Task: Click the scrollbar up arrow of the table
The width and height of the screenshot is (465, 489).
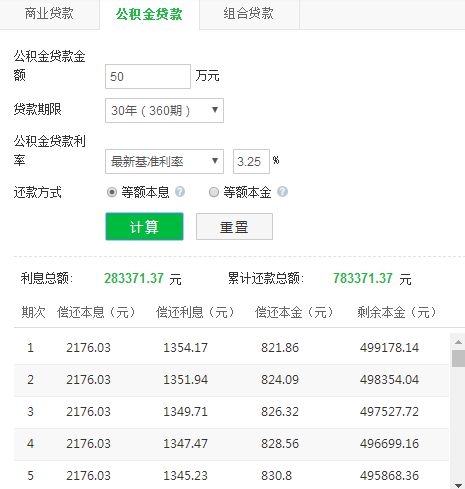Action: click(458, 342)
